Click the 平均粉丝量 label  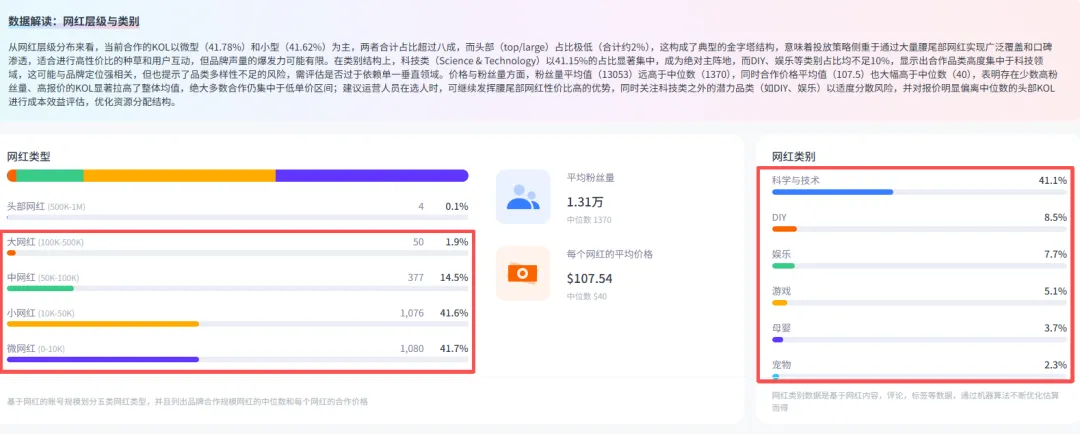590,178
